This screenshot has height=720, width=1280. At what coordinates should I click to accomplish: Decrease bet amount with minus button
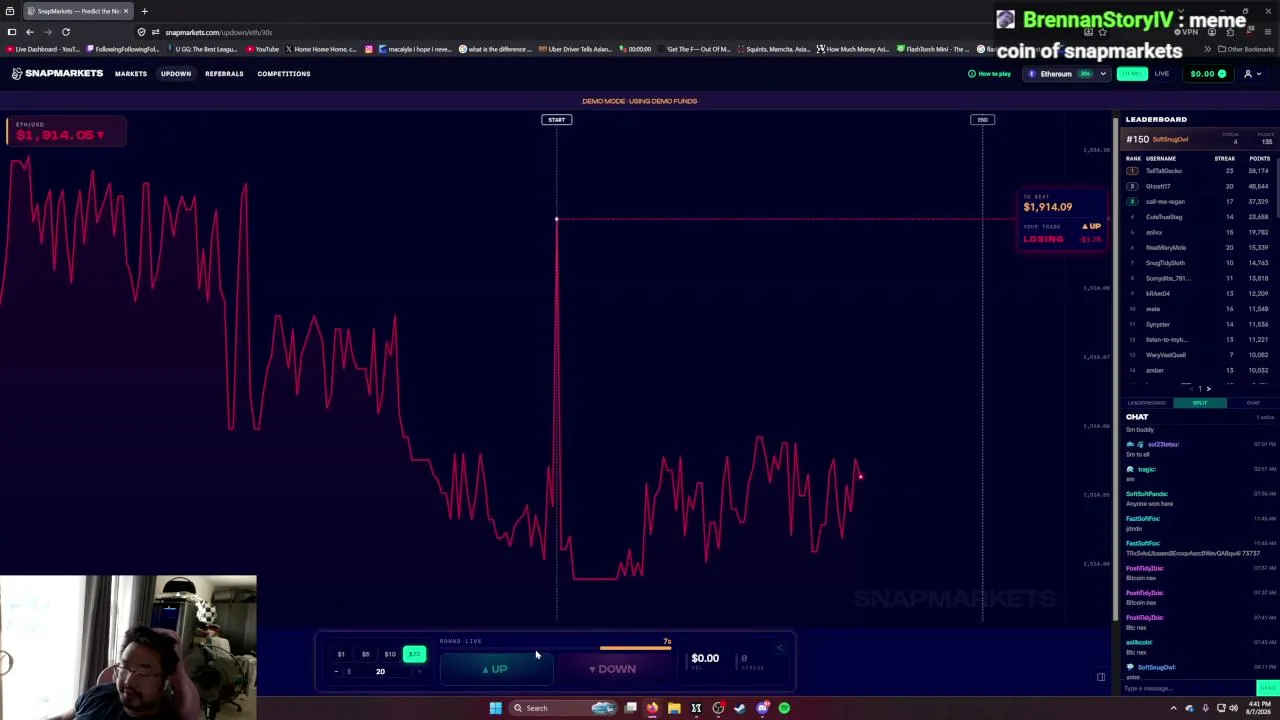coord(336,671)
